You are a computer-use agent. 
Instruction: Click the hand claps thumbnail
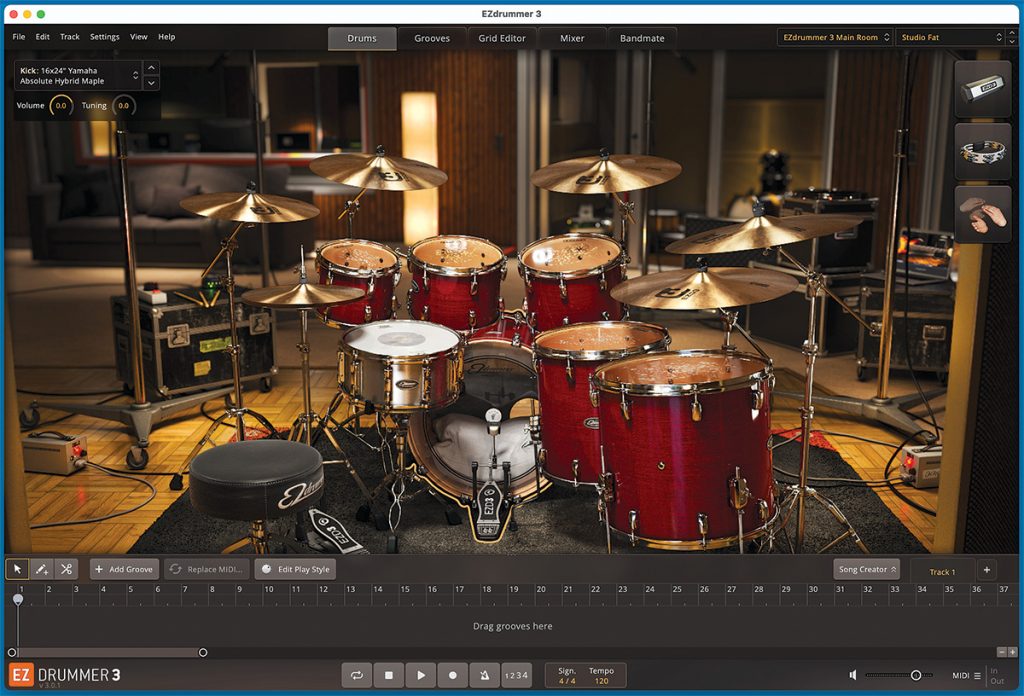pyautogui.click(x=982, y=215)
